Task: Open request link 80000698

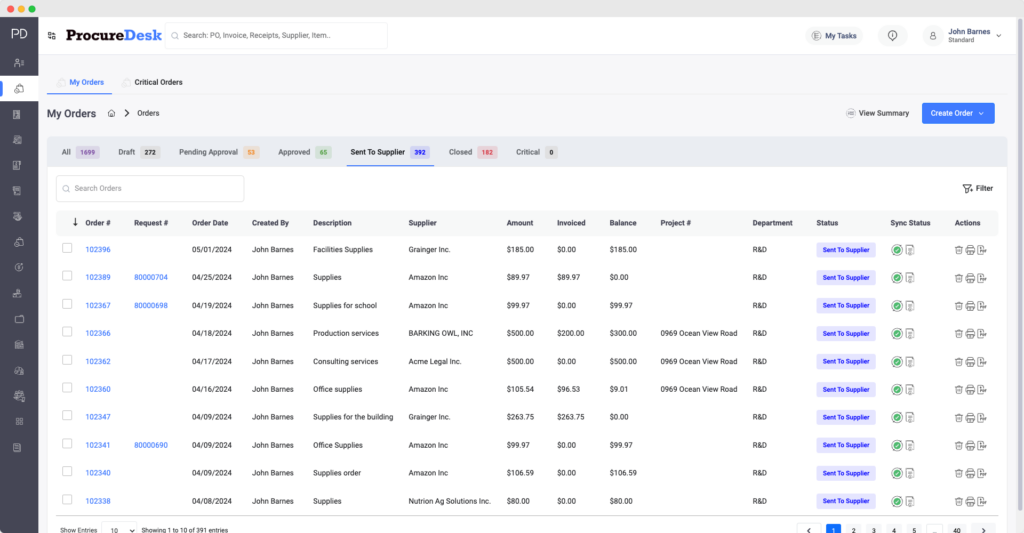Action: 151,306
